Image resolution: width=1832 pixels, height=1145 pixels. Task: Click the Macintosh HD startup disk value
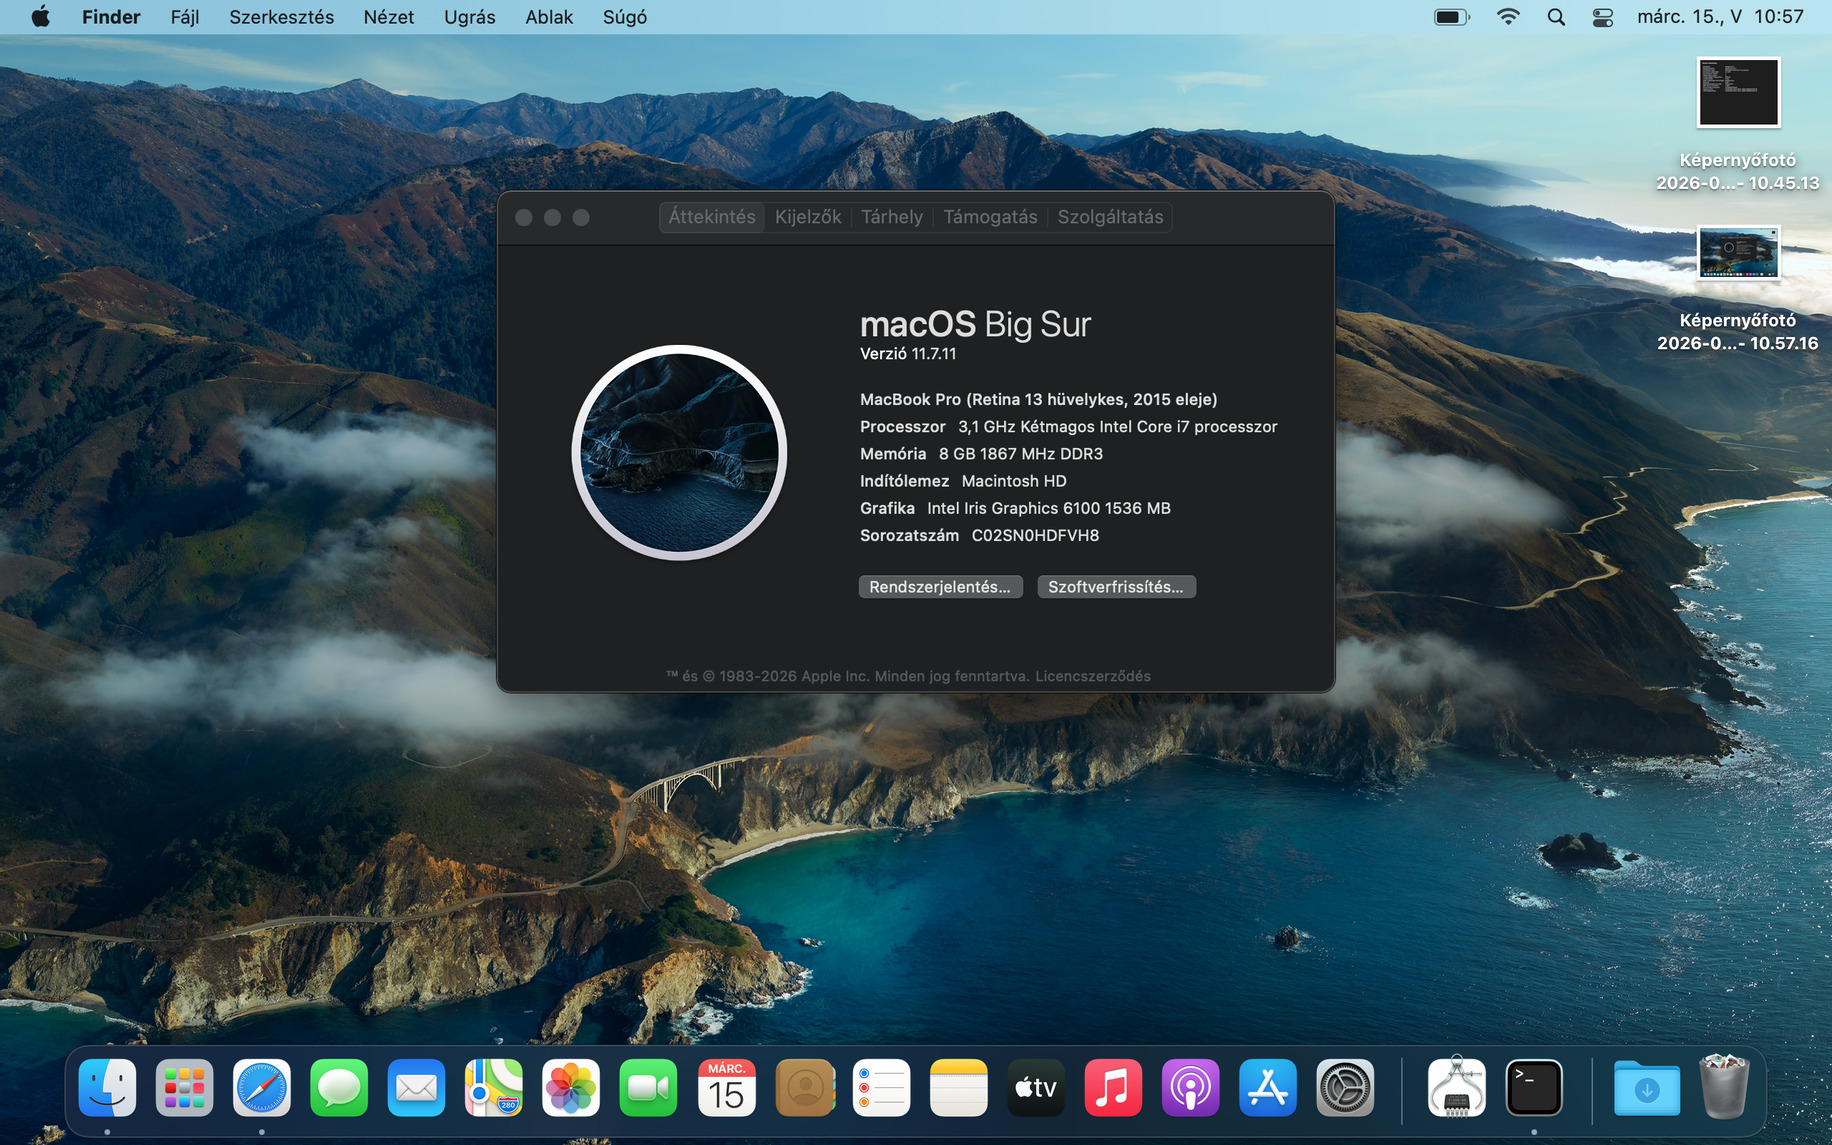(x=1014, y=481)
